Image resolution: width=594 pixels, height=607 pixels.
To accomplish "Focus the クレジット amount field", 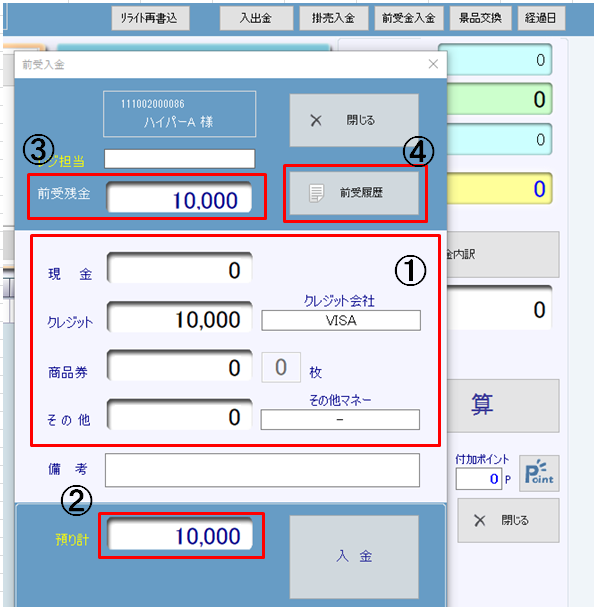I will click(180, 317).
